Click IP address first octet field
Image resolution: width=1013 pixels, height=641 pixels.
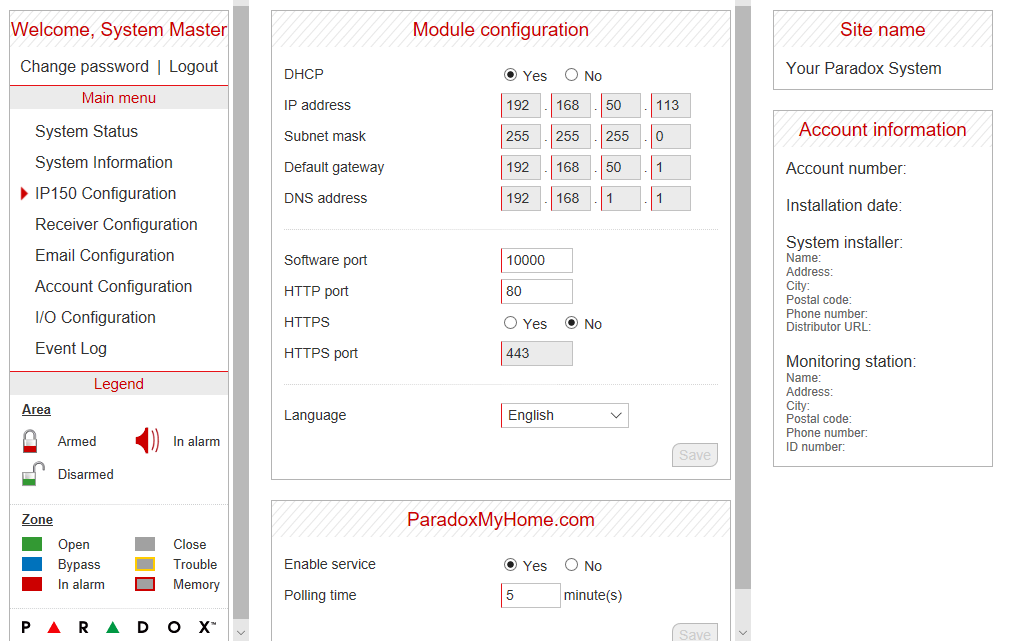click(521, 105)
